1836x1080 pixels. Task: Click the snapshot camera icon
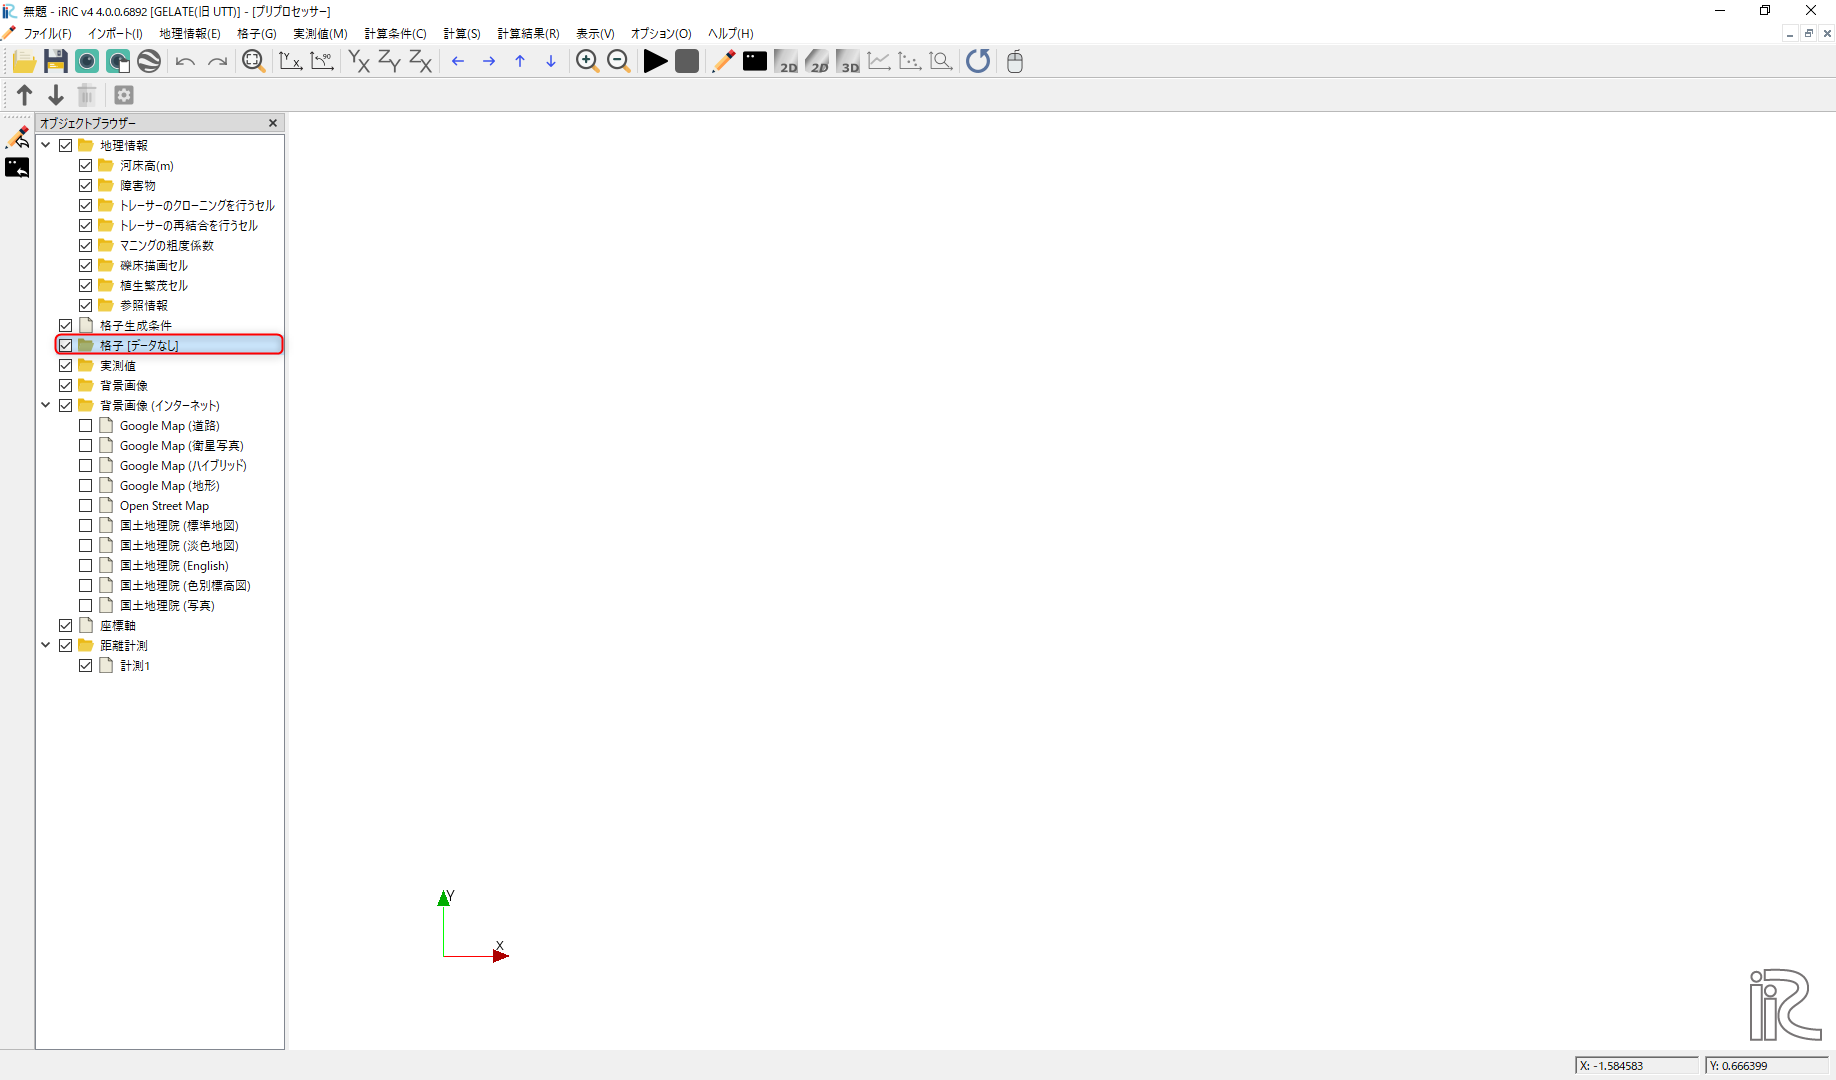[x=87, y=62]
